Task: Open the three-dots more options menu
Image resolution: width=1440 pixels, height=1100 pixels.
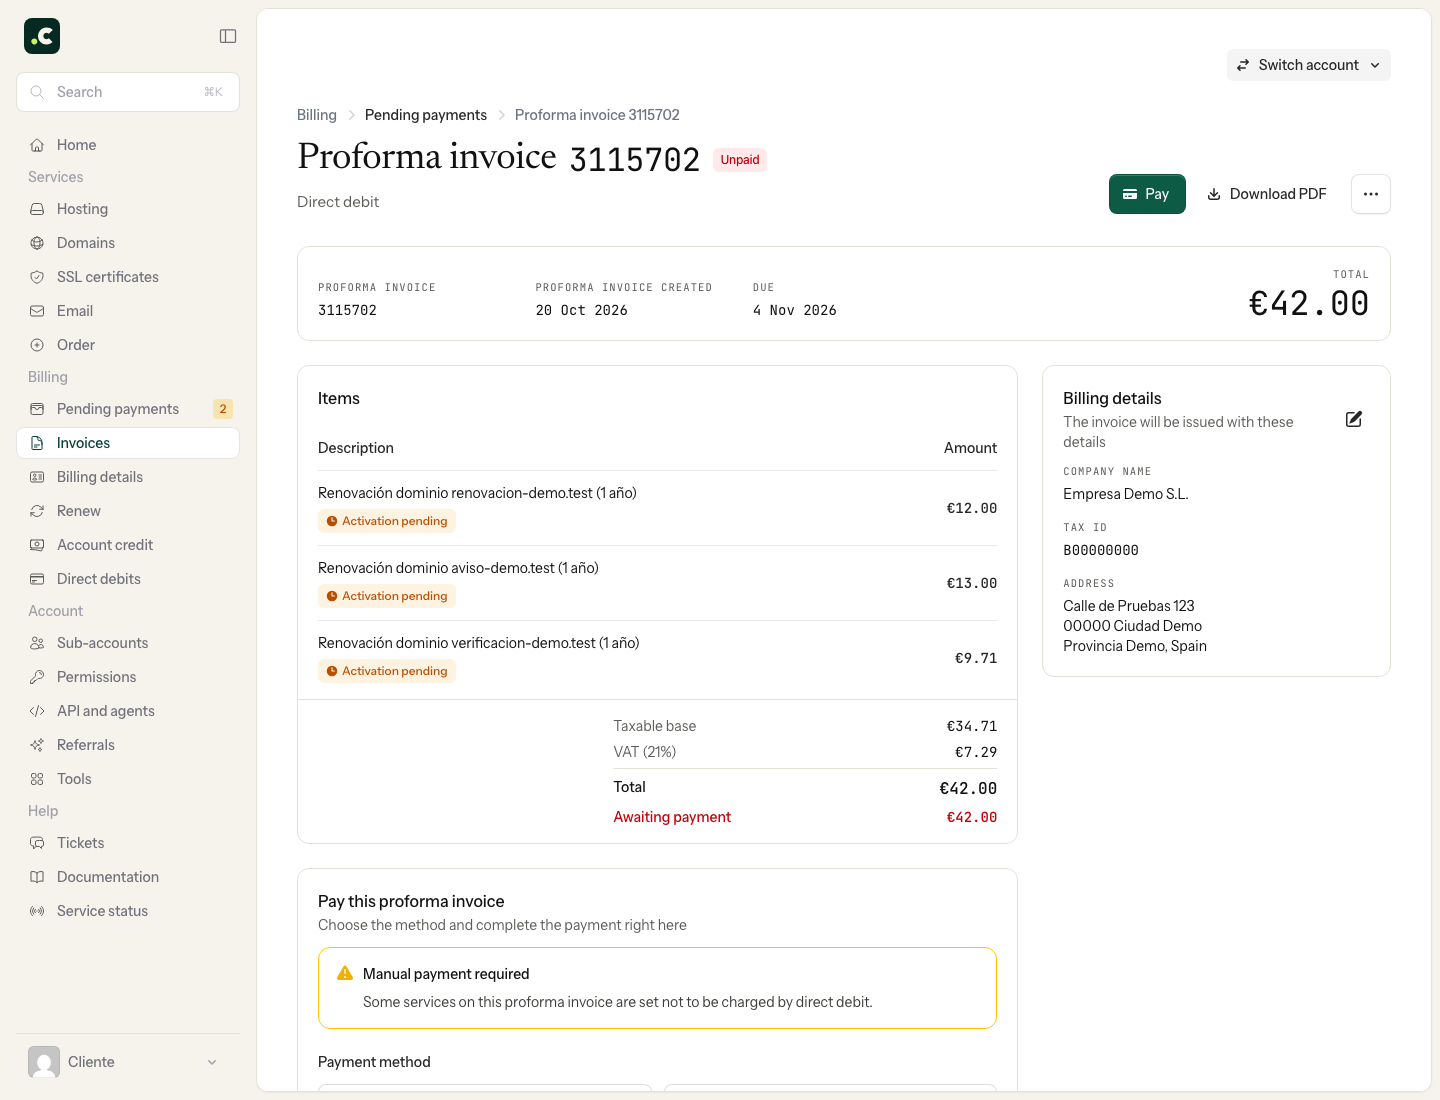Action: click(x=1370, y=194)
